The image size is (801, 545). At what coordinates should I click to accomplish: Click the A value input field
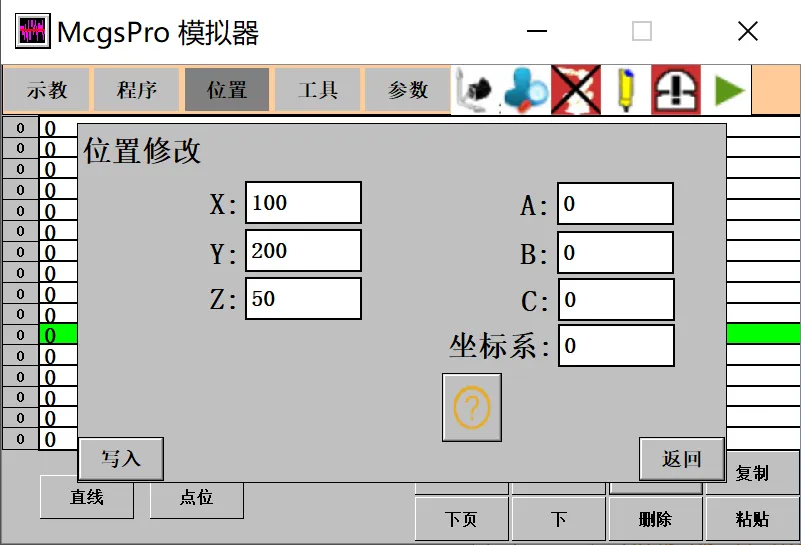pyautogui.click(x=616, y=203)
